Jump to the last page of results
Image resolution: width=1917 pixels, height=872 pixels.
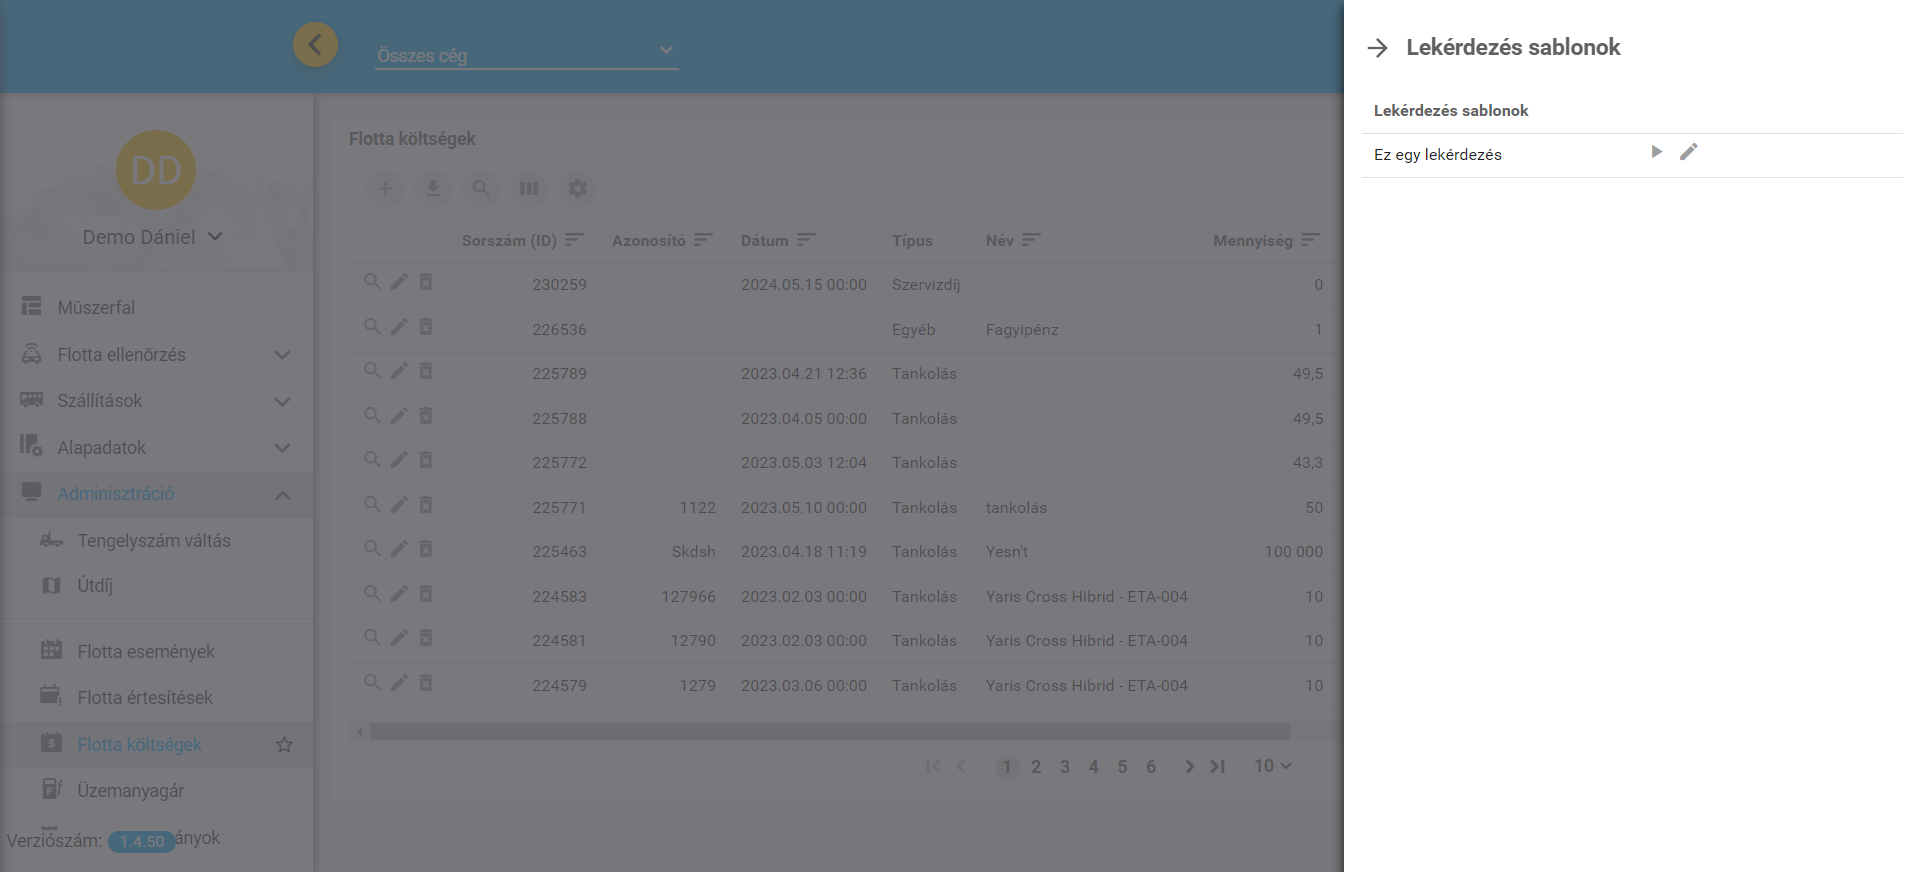point(1217,767)
